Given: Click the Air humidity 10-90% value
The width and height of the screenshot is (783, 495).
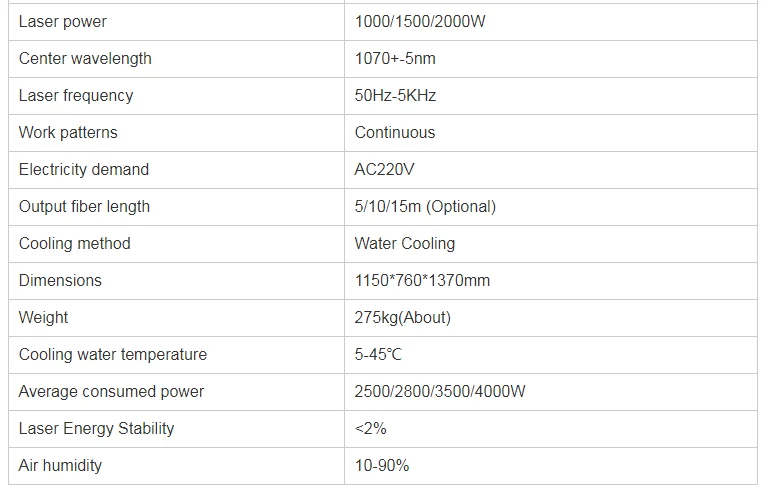Looking at the screenshot, I should (x=382, y=465).
